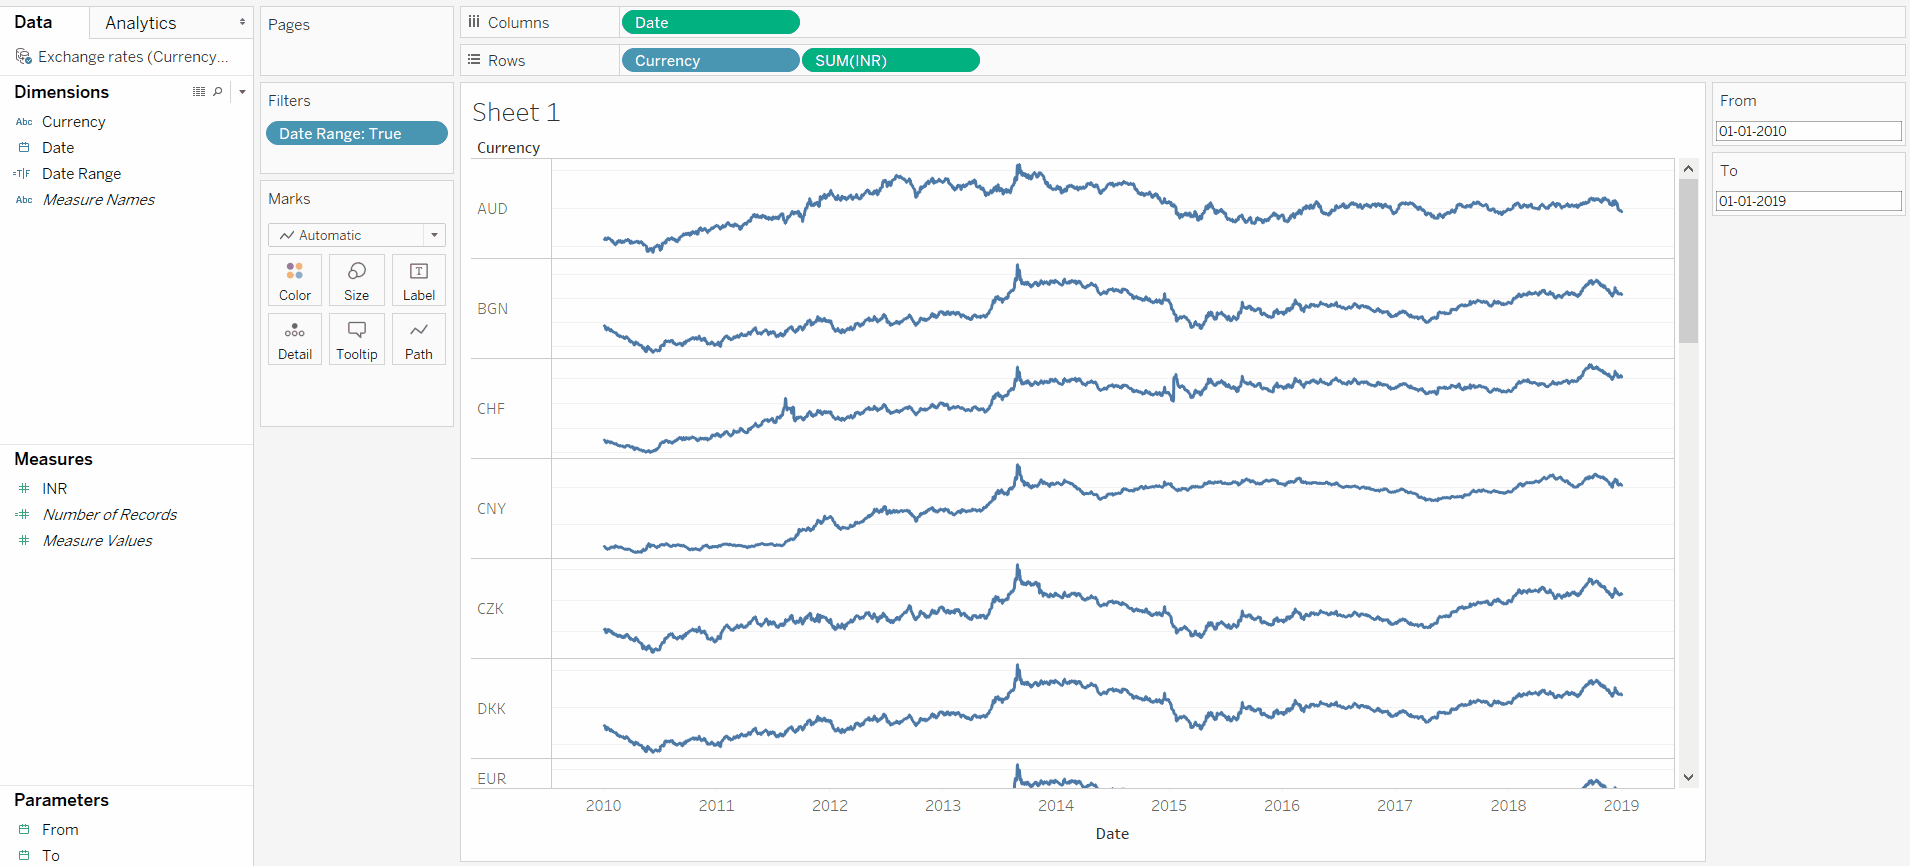Click the Date axis title
1910x866 pixels.
1112,834
